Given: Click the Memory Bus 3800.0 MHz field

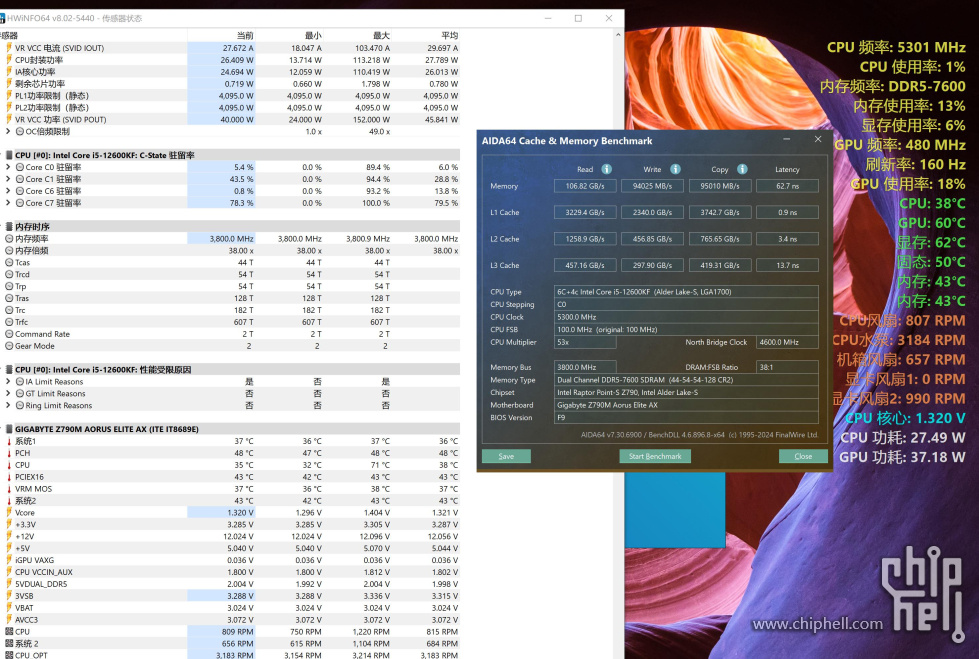Looking at the screenshot, I should (x=585, y=367).
